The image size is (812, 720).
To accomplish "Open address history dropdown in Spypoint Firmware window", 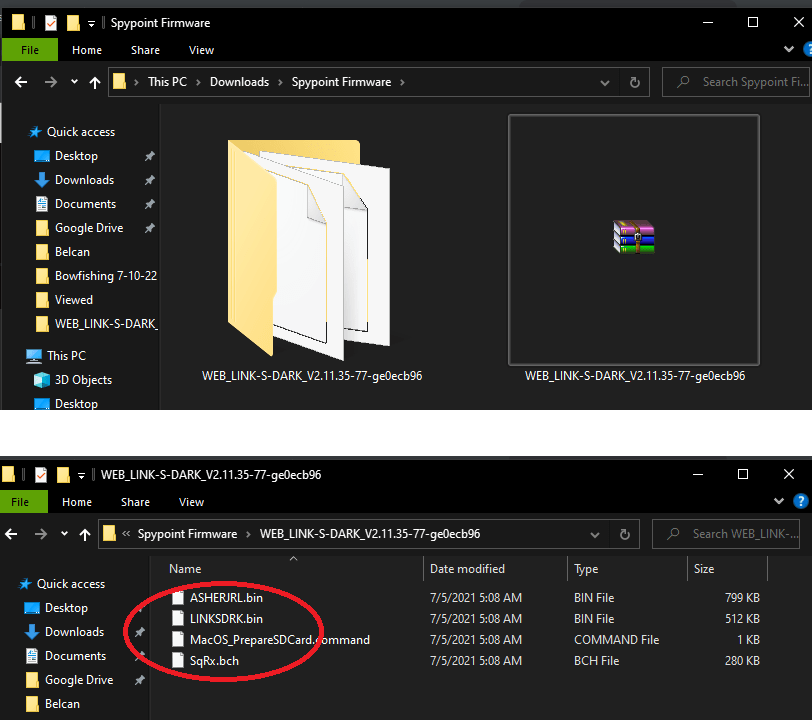I will coord(604,82).
